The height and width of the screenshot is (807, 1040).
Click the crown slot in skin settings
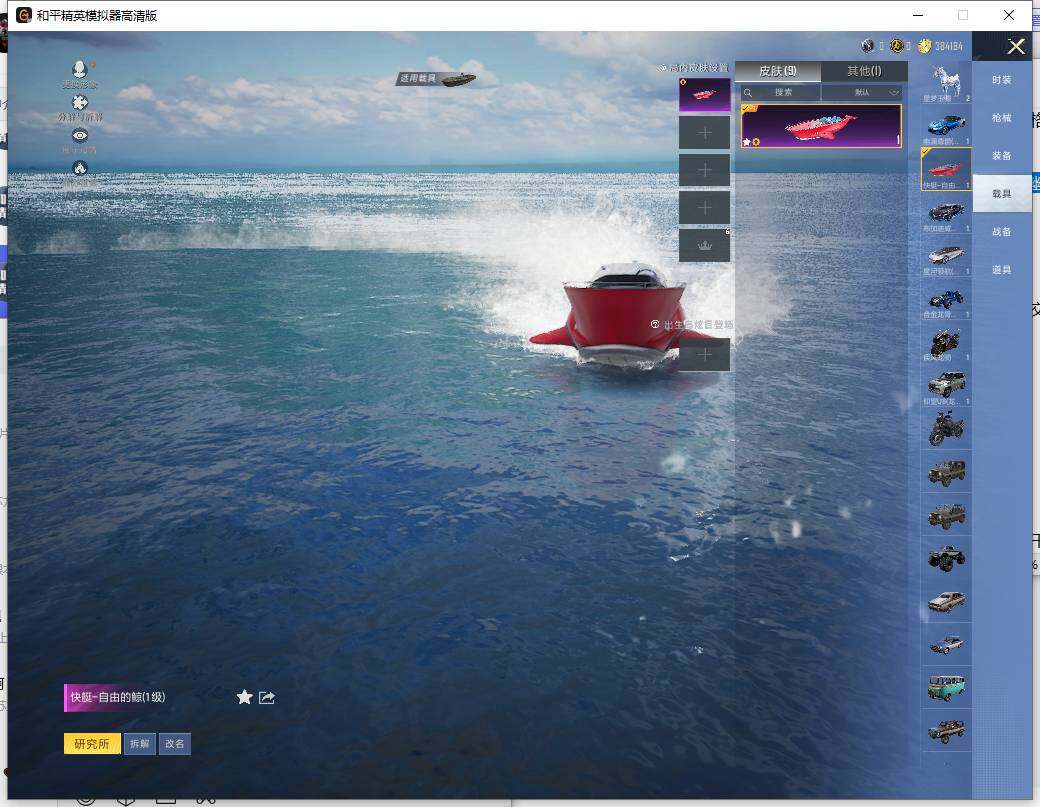pos(704,246)
